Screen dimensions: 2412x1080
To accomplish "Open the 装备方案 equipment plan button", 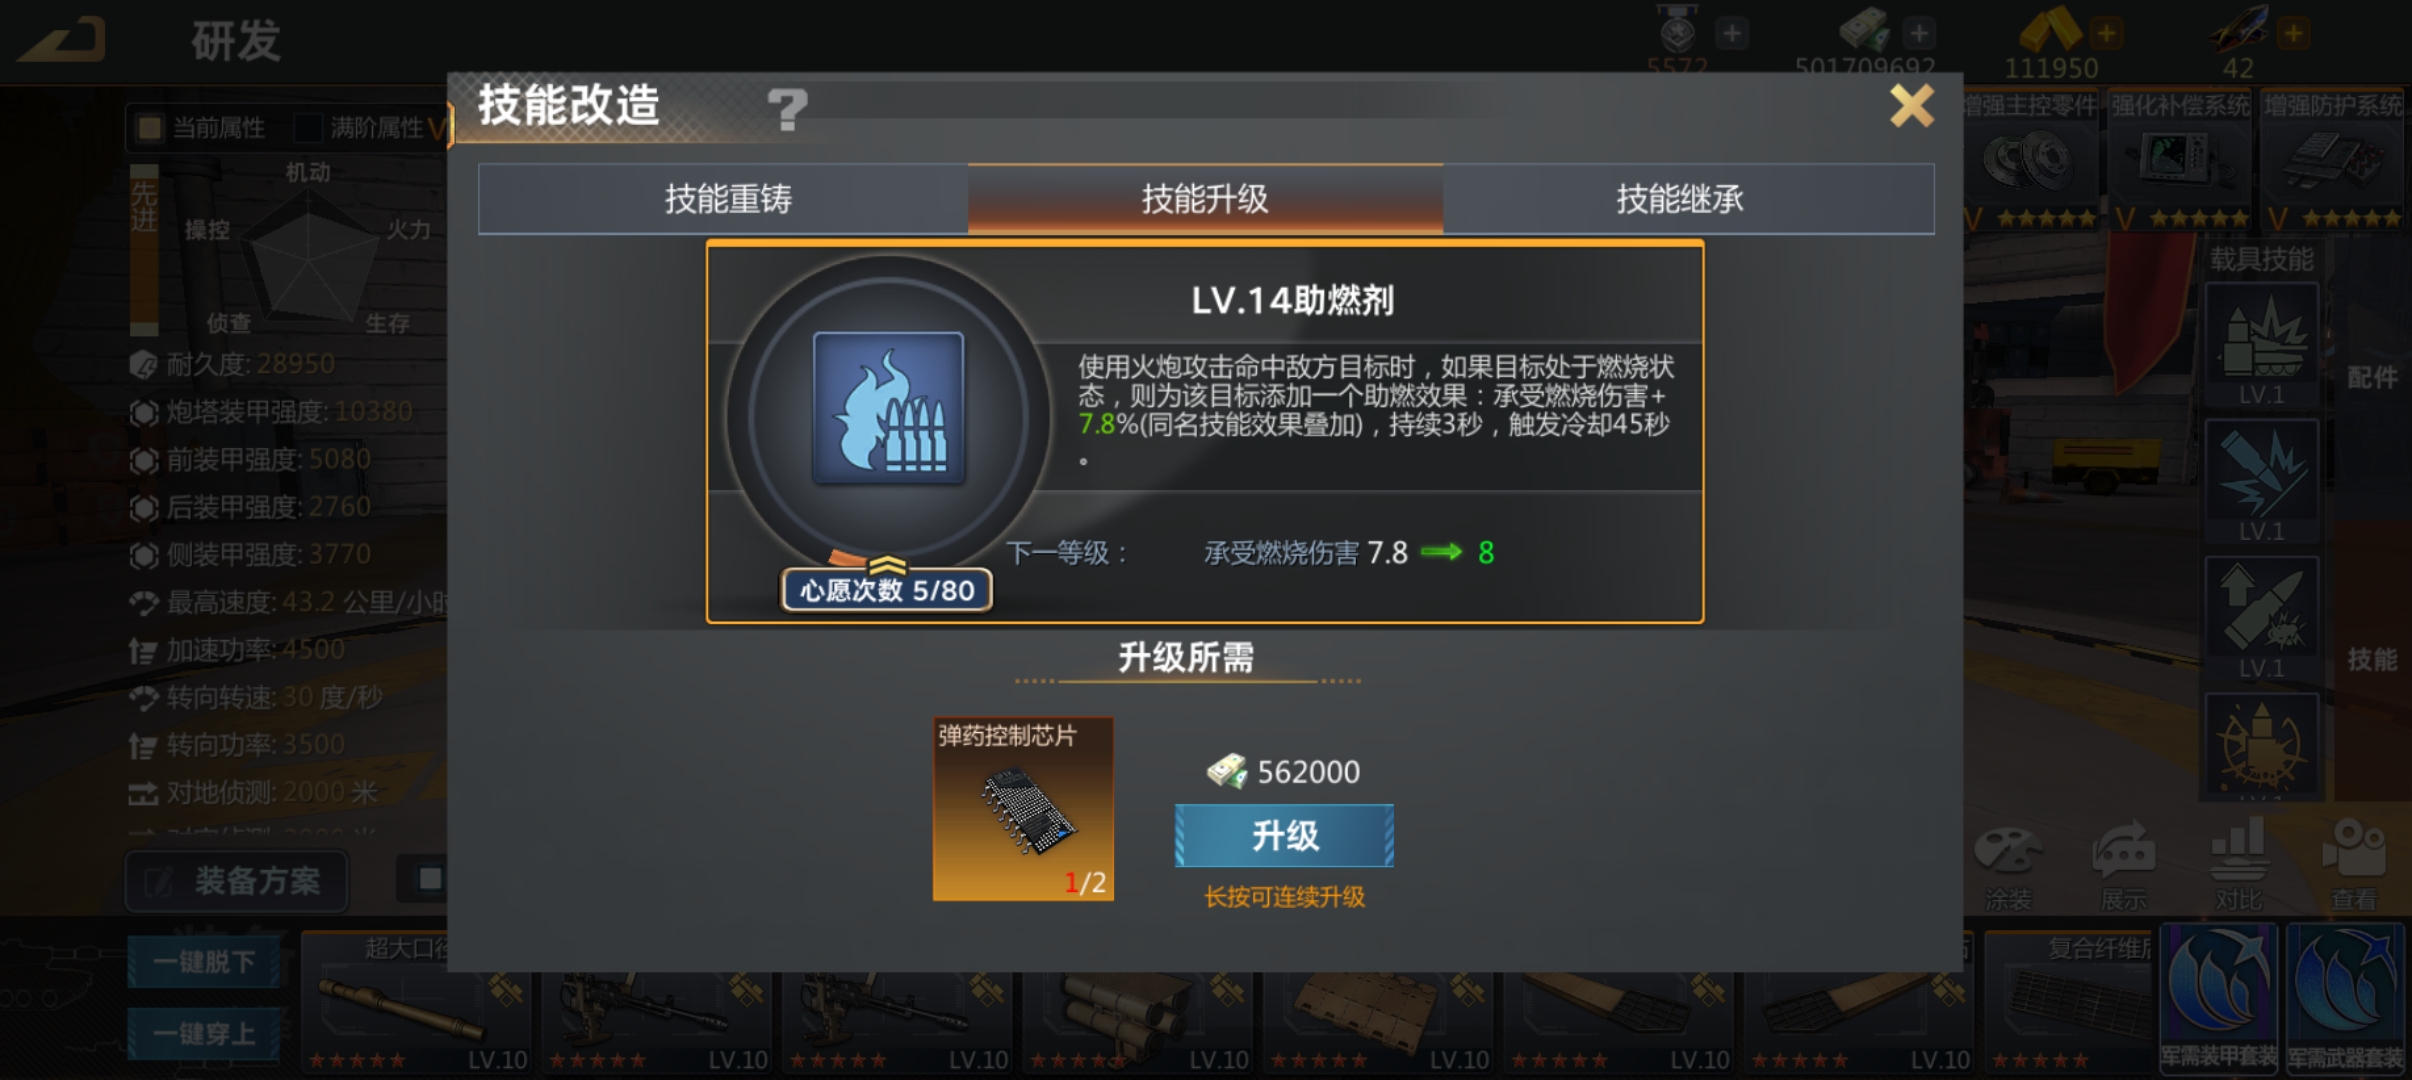I will pos(237,881).
